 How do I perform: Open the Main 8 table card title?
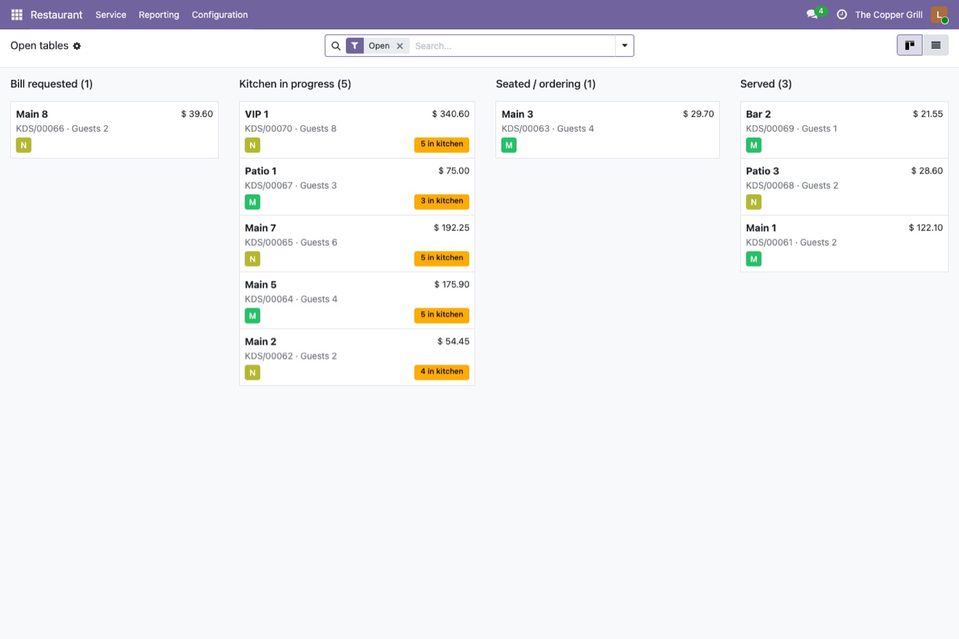click(x=32, y=114)
